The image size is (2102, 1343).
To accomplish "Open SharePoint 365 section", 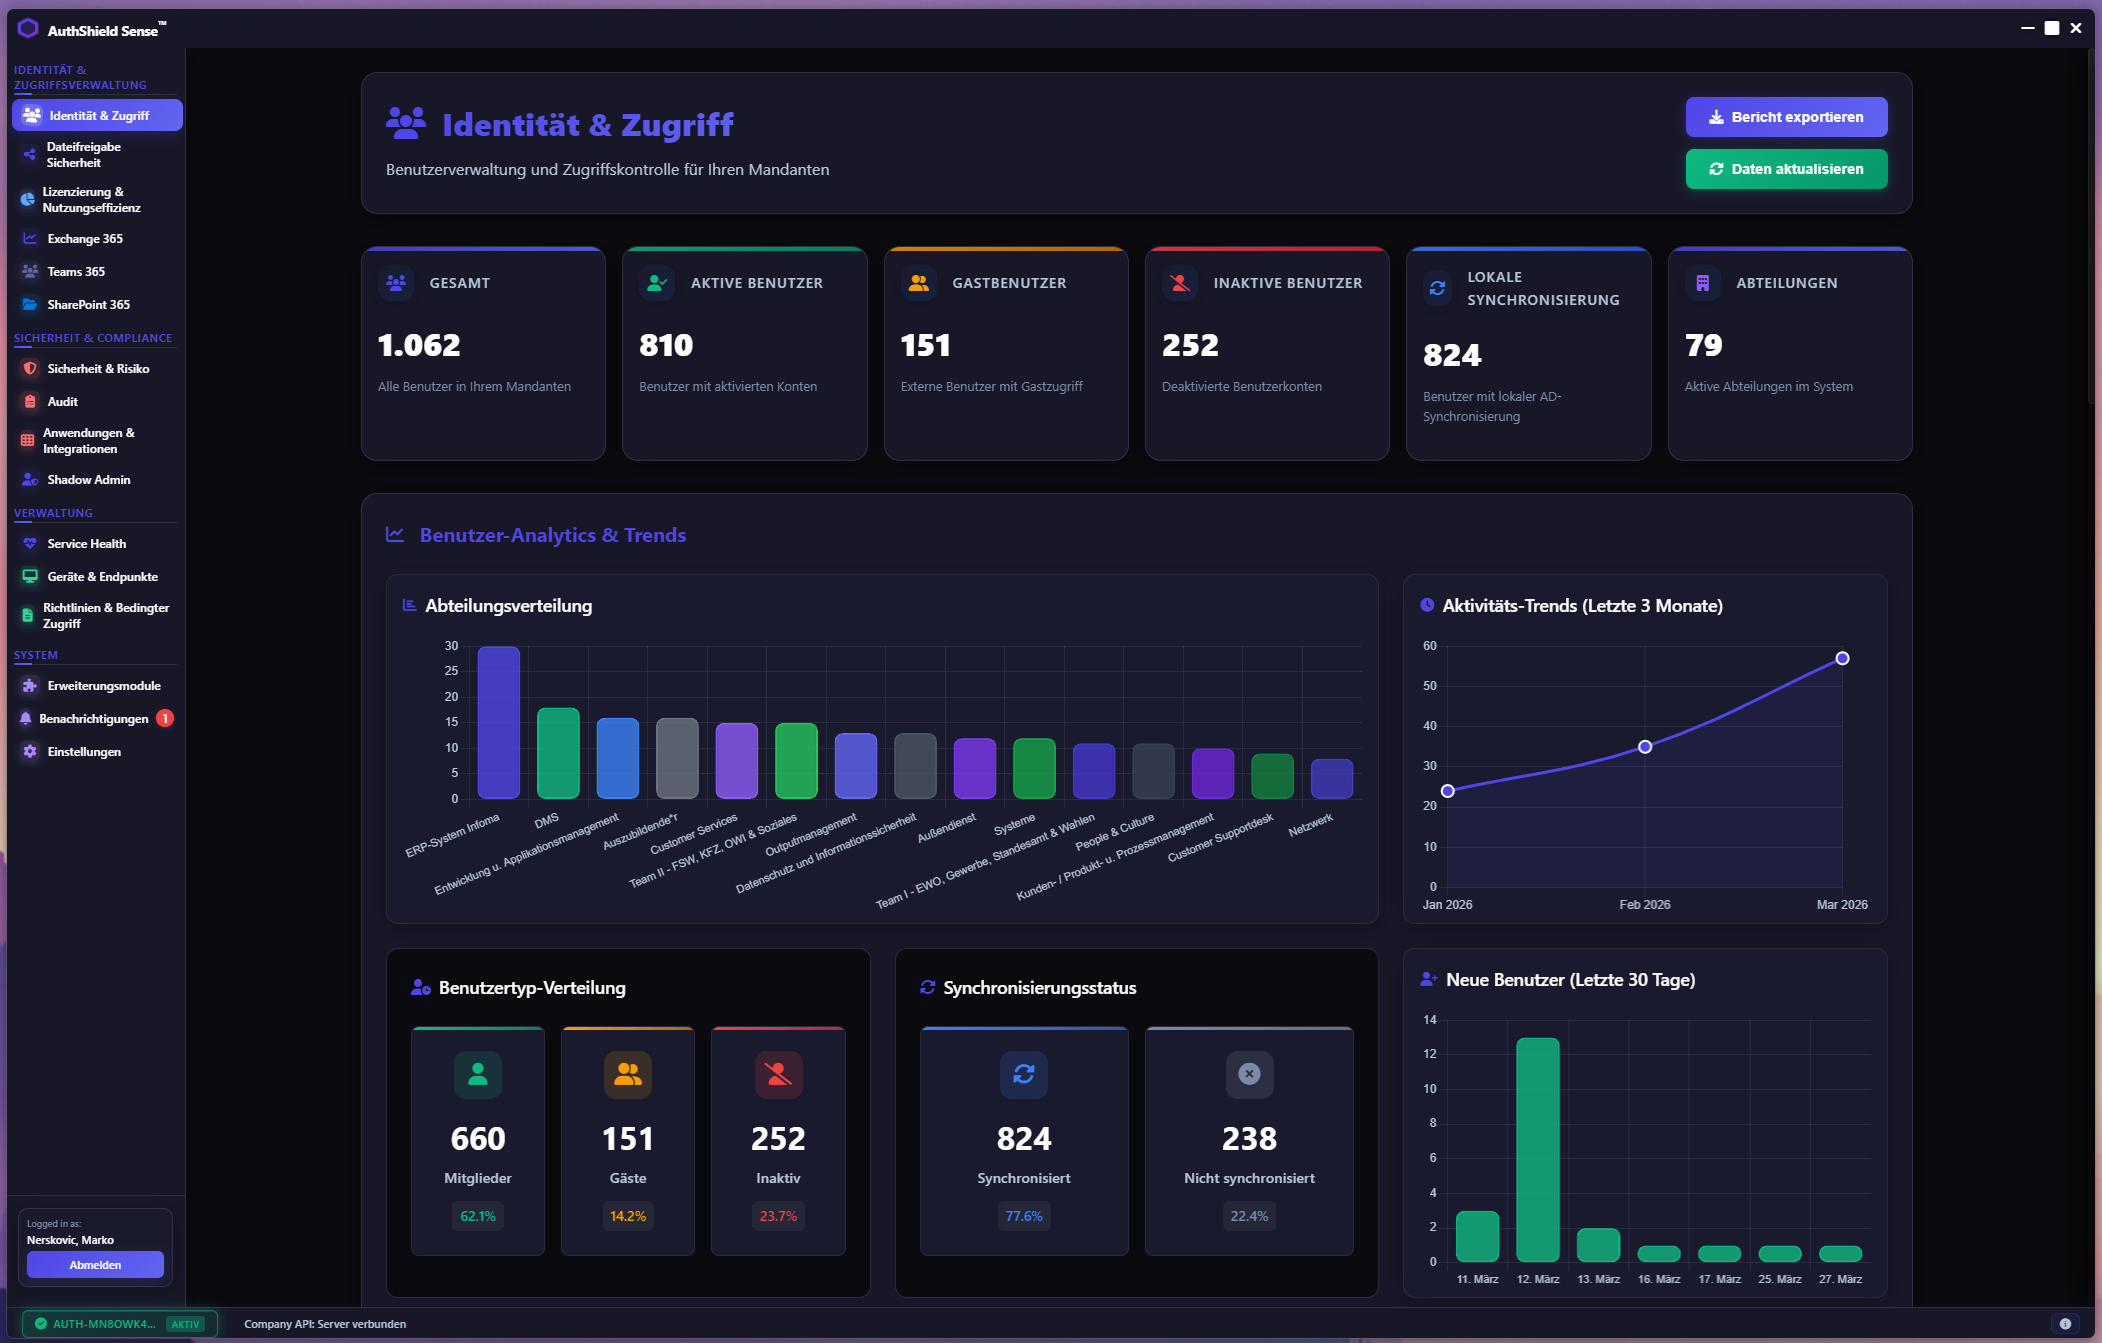I will click(88, 305).
